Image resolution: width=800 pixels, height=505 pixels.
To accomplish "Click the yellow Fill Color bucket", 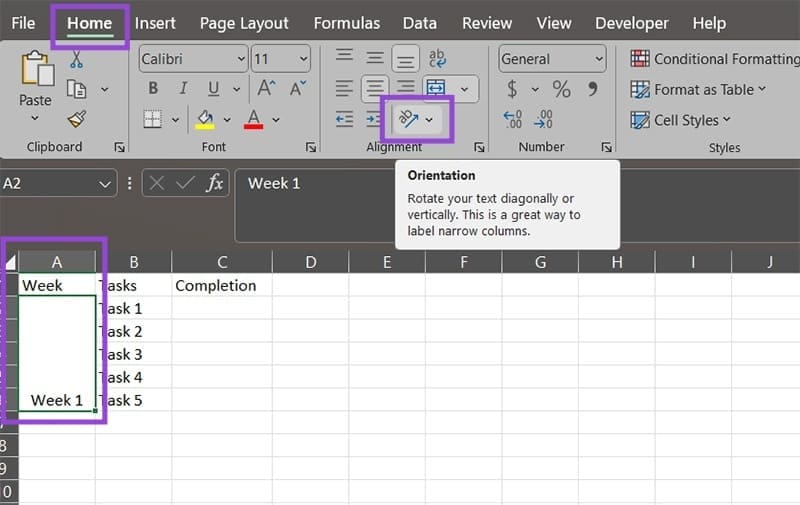I will tap(205, 120).
